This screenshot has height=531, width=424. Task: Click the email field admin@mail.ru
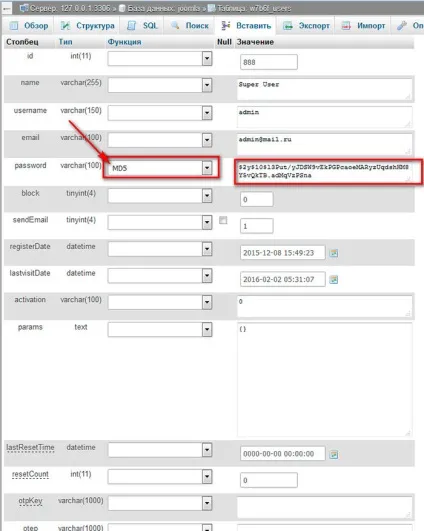point(325,144)
